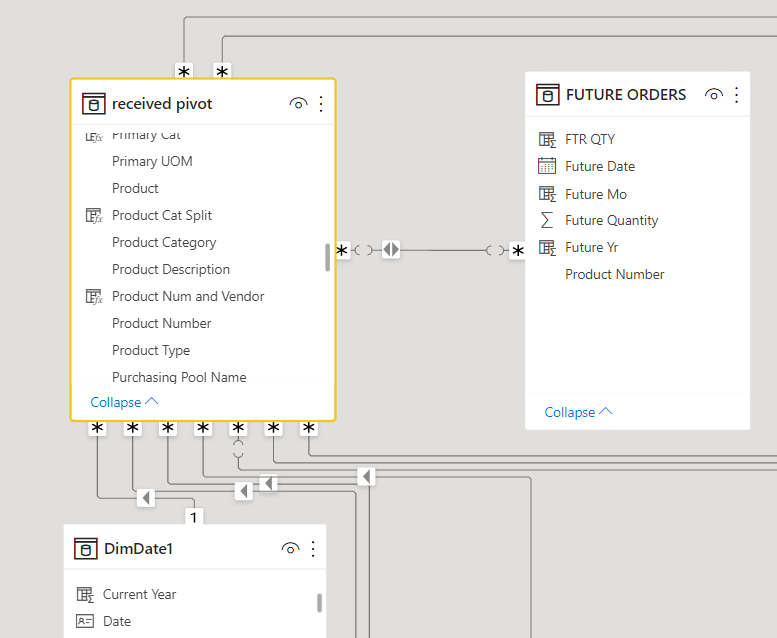777x638 pixels.
Task: Click the received pivot table title
Action: point(162,104)
